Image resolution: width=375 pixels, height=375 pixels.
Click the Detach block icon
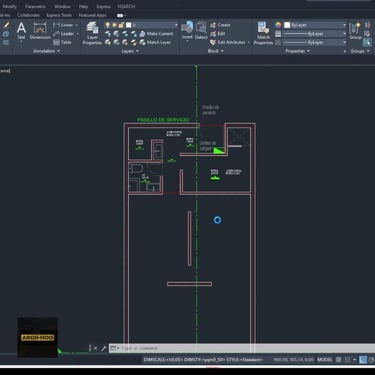point(201,31)
